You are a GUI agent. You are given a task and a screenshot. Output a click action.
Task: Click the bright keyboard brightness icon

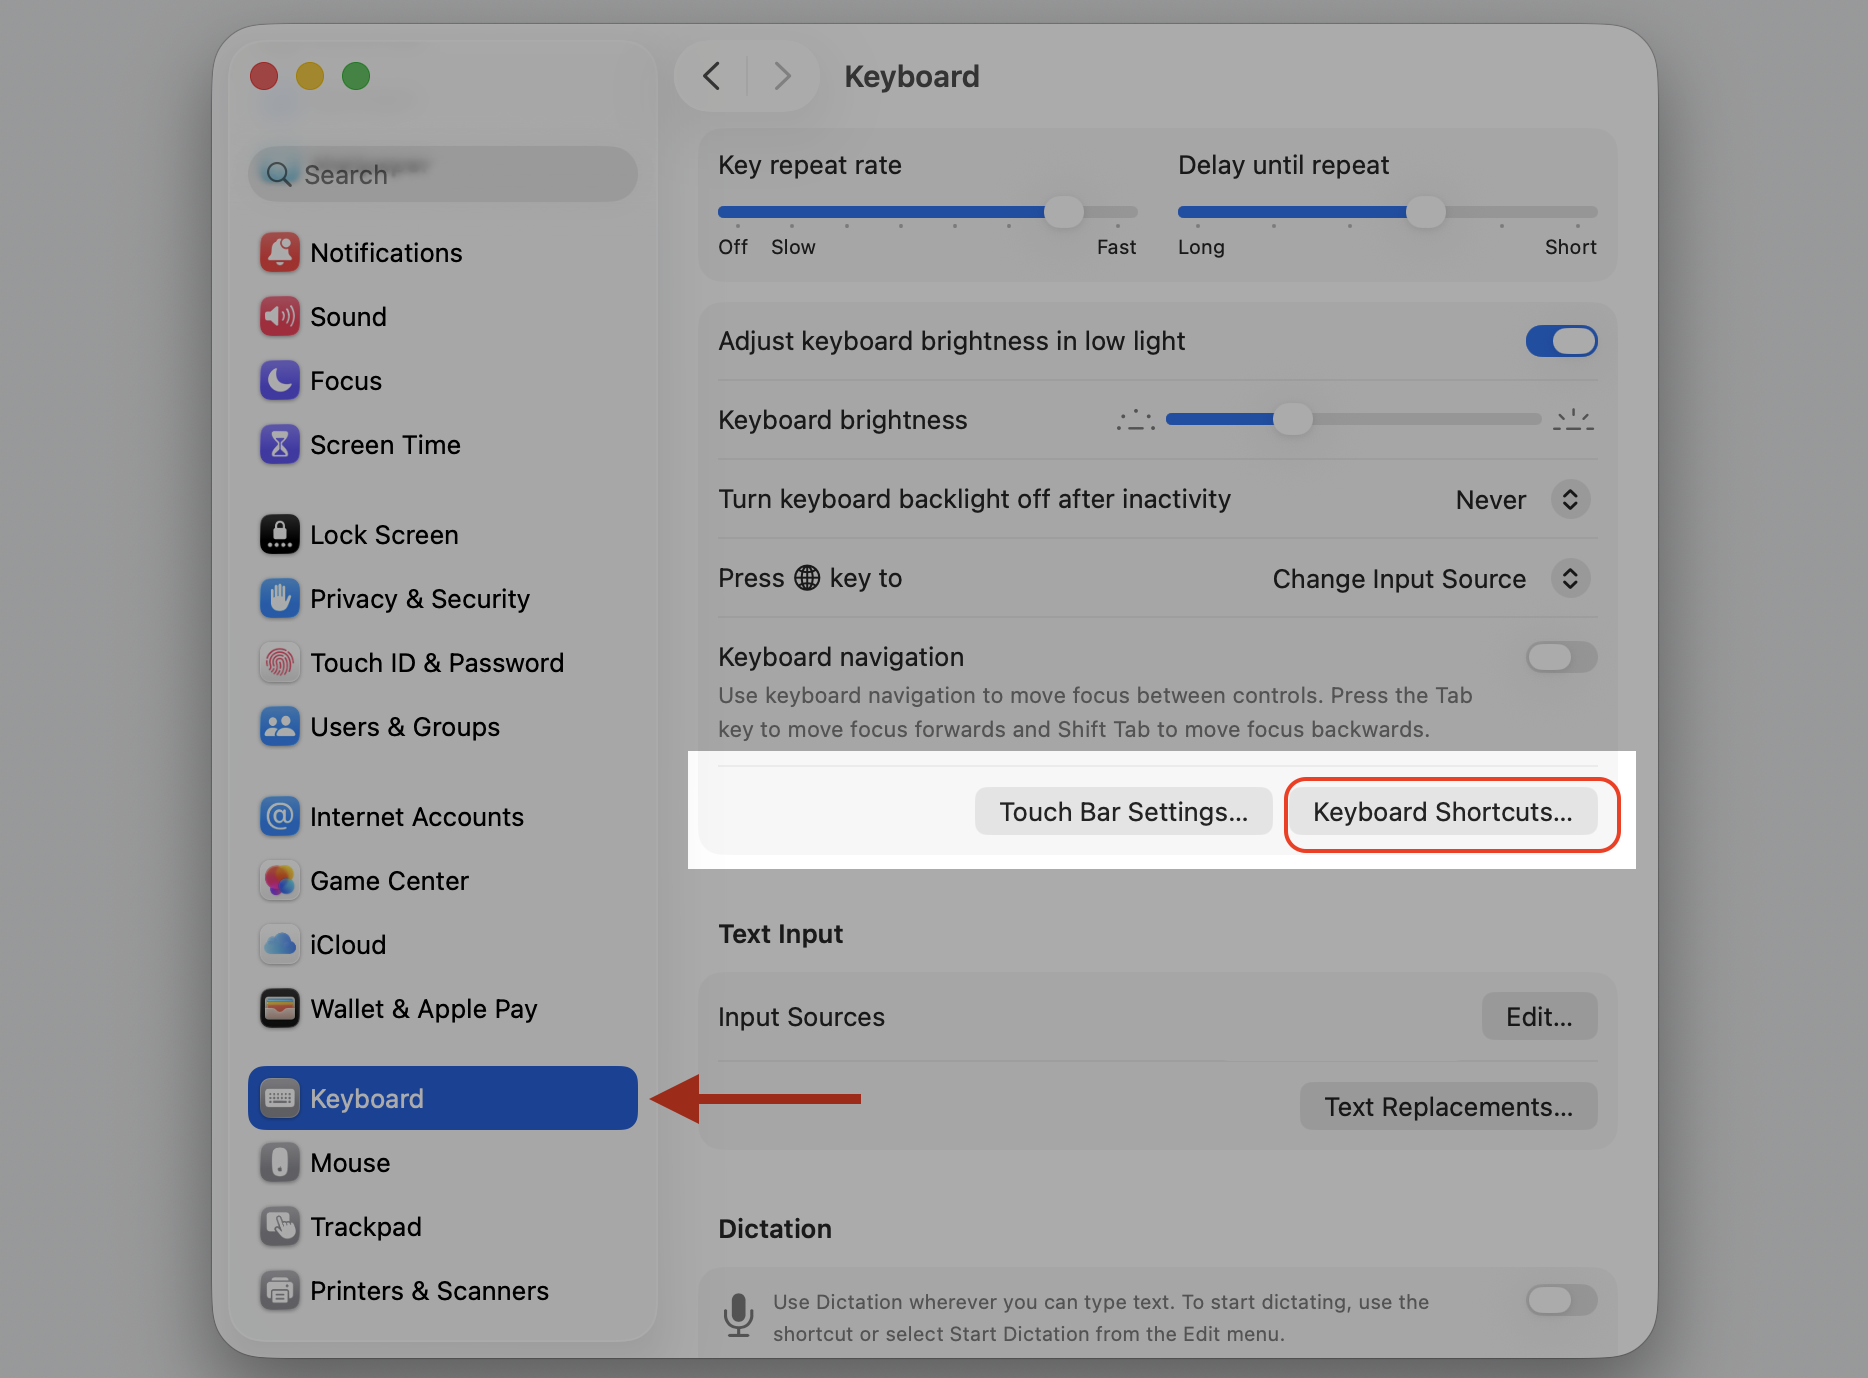1573,420
